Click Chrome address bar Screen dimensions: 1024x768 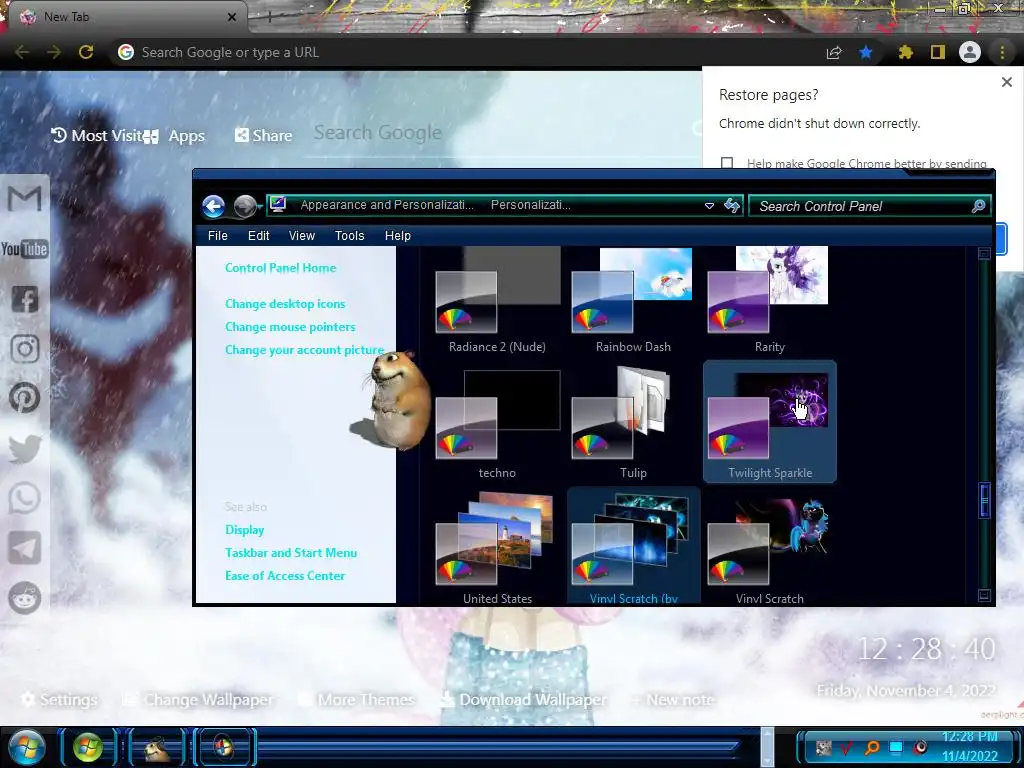click(464, 52)
